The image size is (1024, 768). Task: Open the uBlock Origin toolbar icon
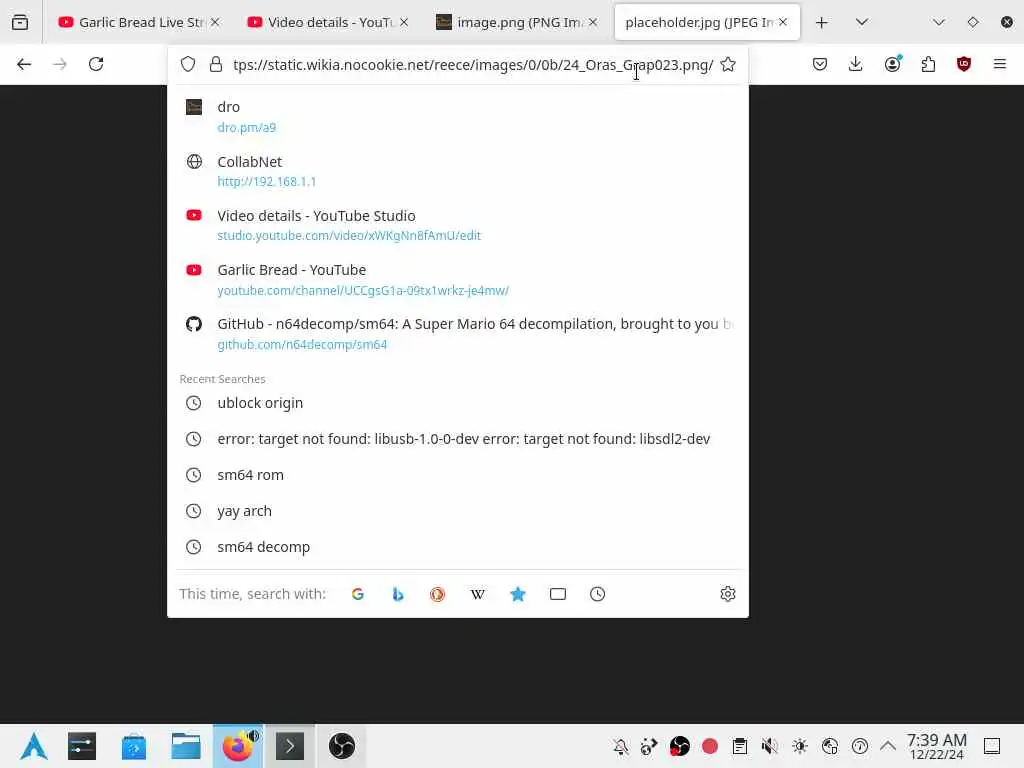(964, 64)
